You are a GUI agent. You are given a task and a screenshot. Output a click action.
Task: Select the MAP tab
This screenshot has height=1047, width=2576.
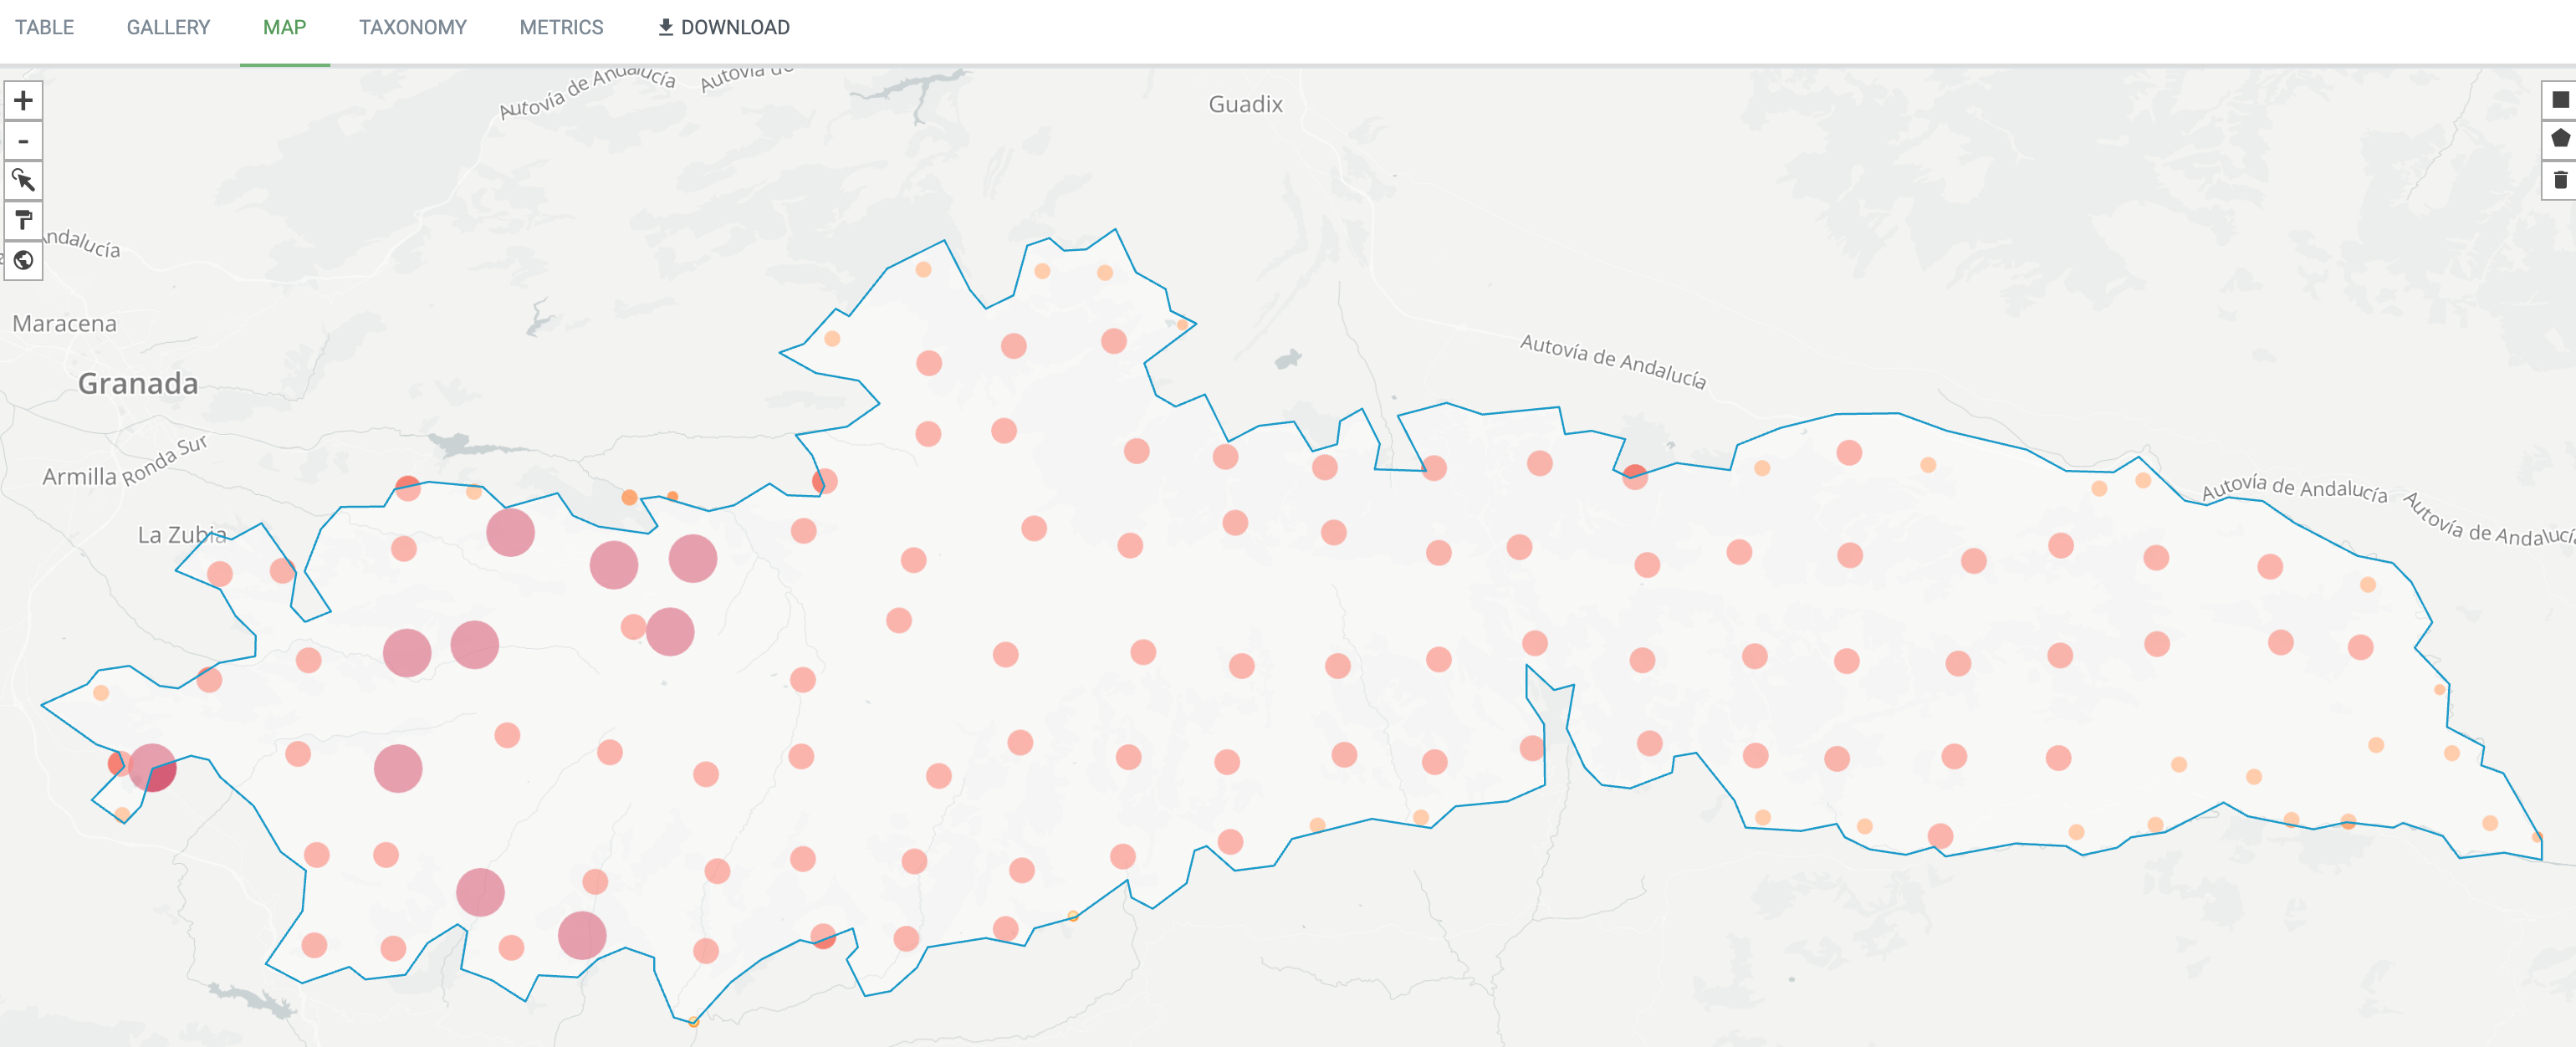tap(284, 28)
